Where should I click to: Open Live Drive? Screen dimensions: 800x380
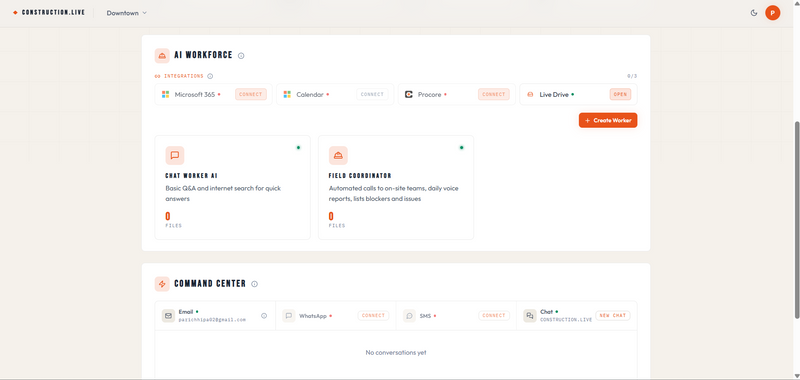coord(620,94)
